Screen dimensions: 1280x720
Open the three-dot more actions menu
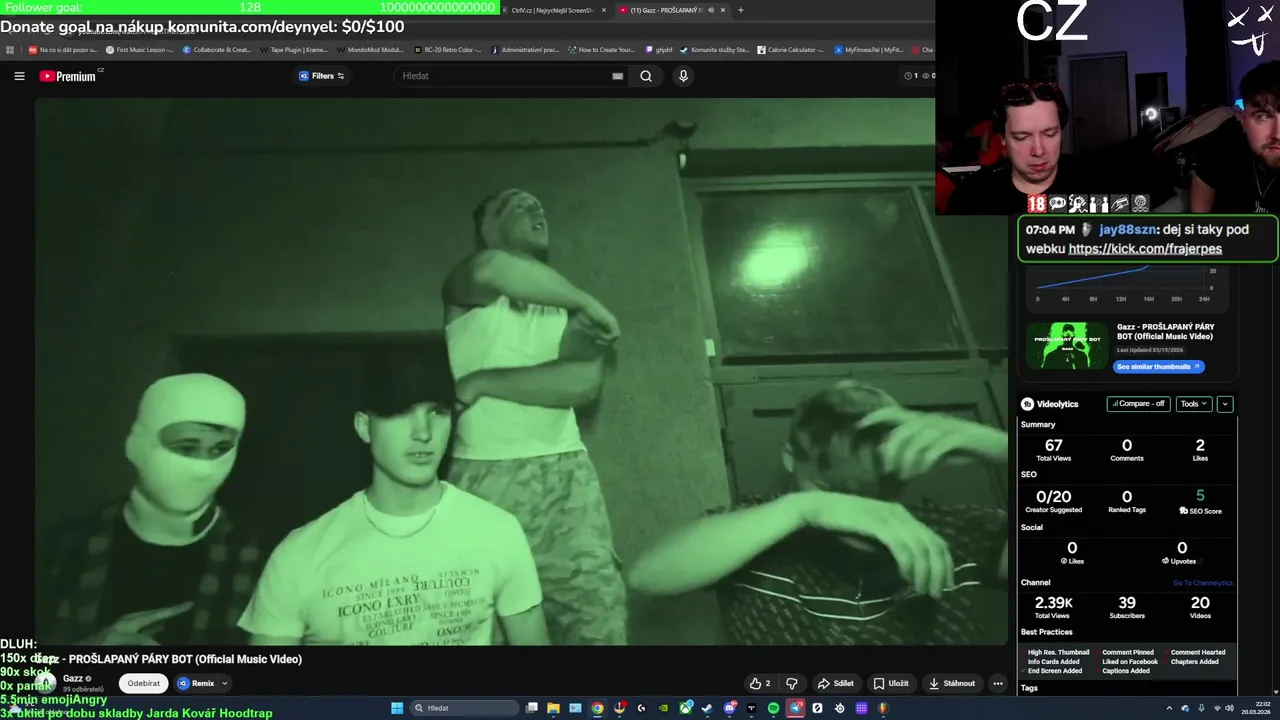point(997,684)
